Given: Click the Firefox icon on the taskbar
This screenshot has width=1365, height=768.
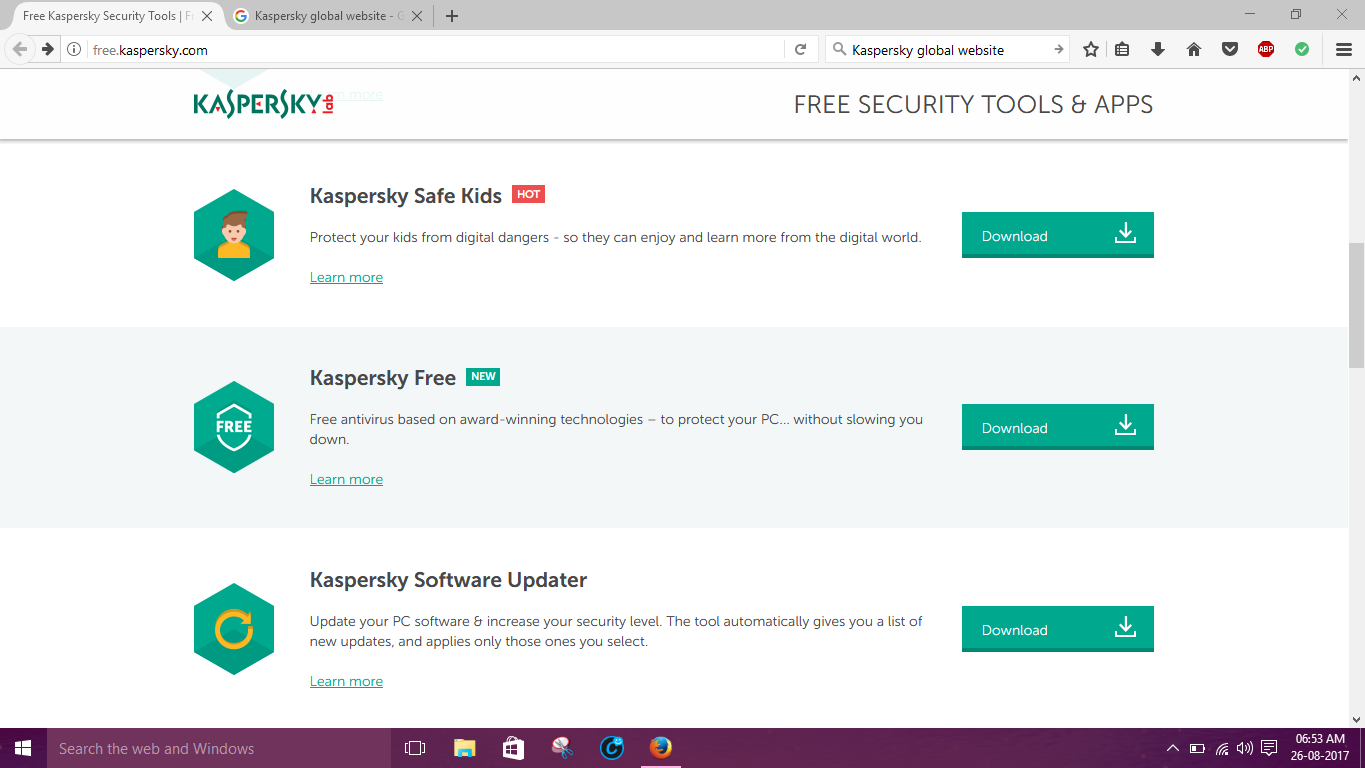Looking at the screenshot, I should click(x=660, y=748).
